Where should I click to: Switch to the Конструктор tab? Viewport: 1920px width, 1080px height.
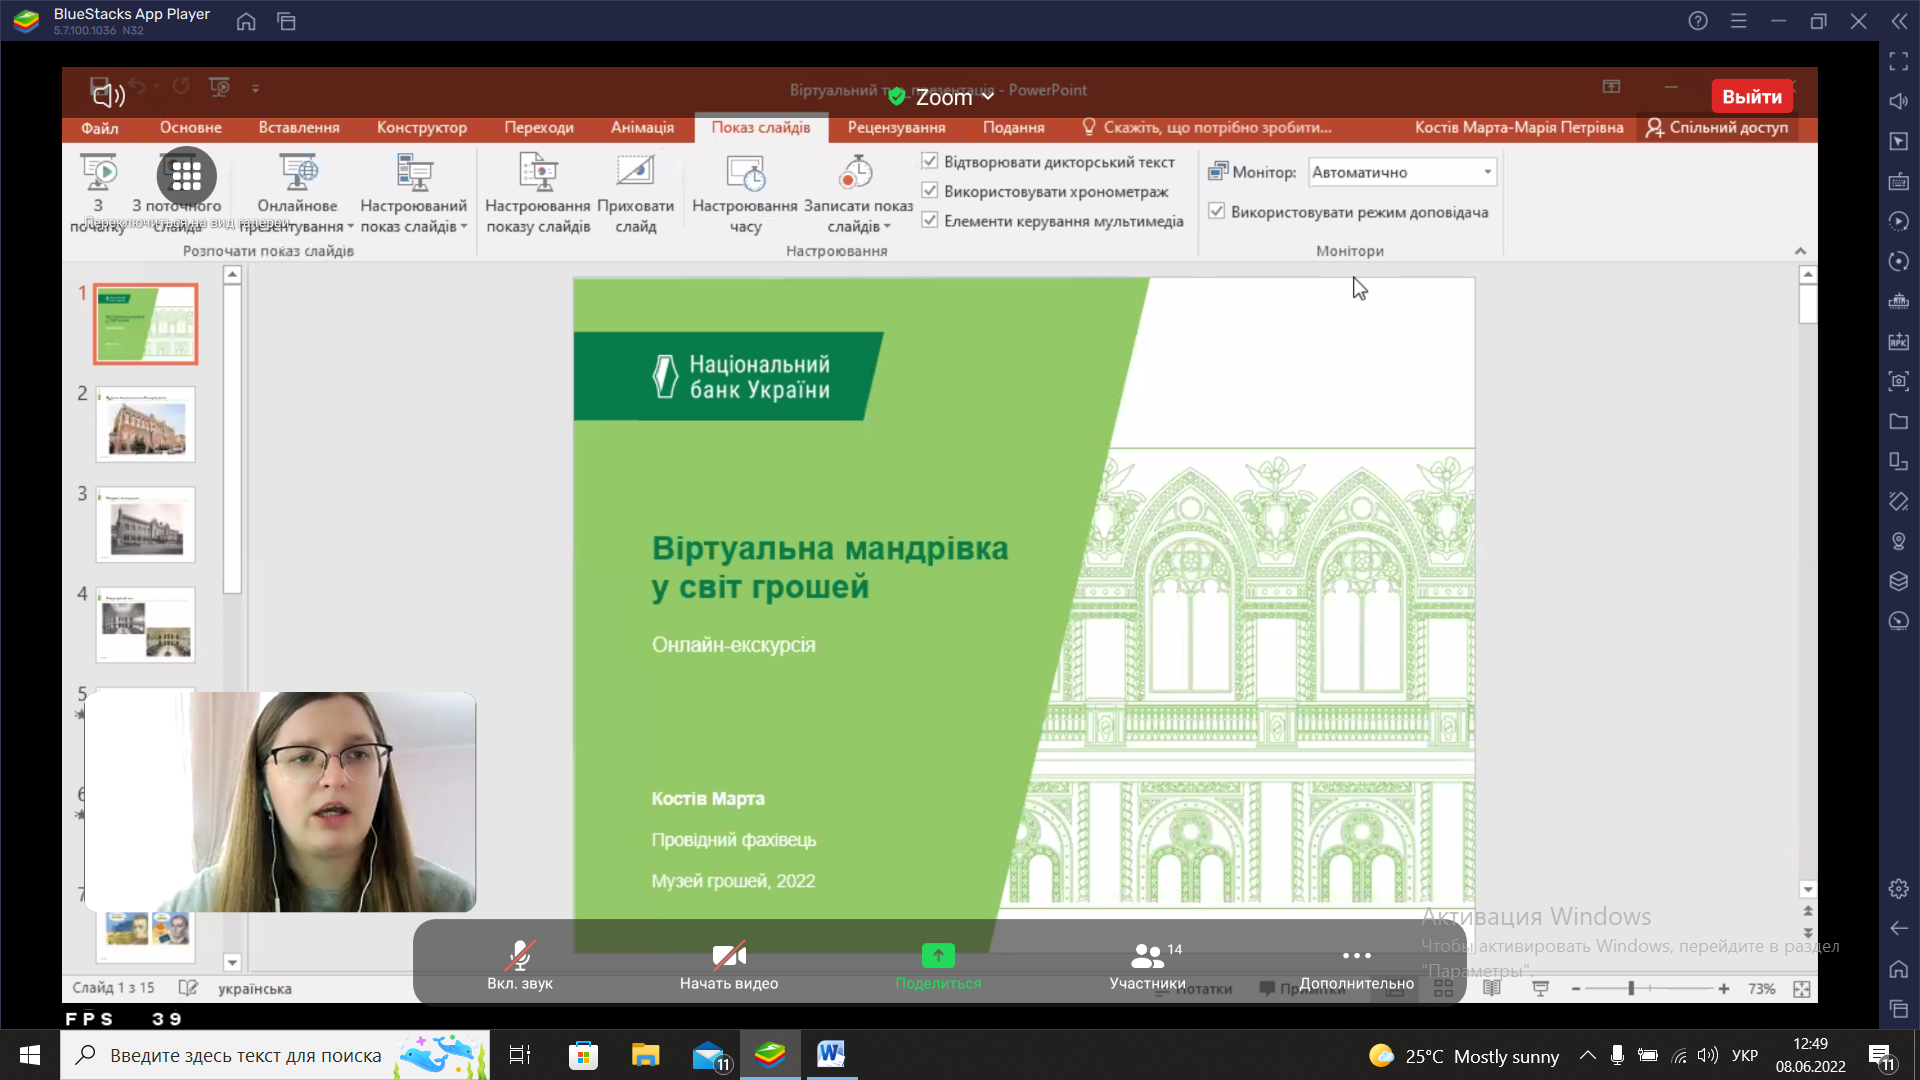point(422,128)
